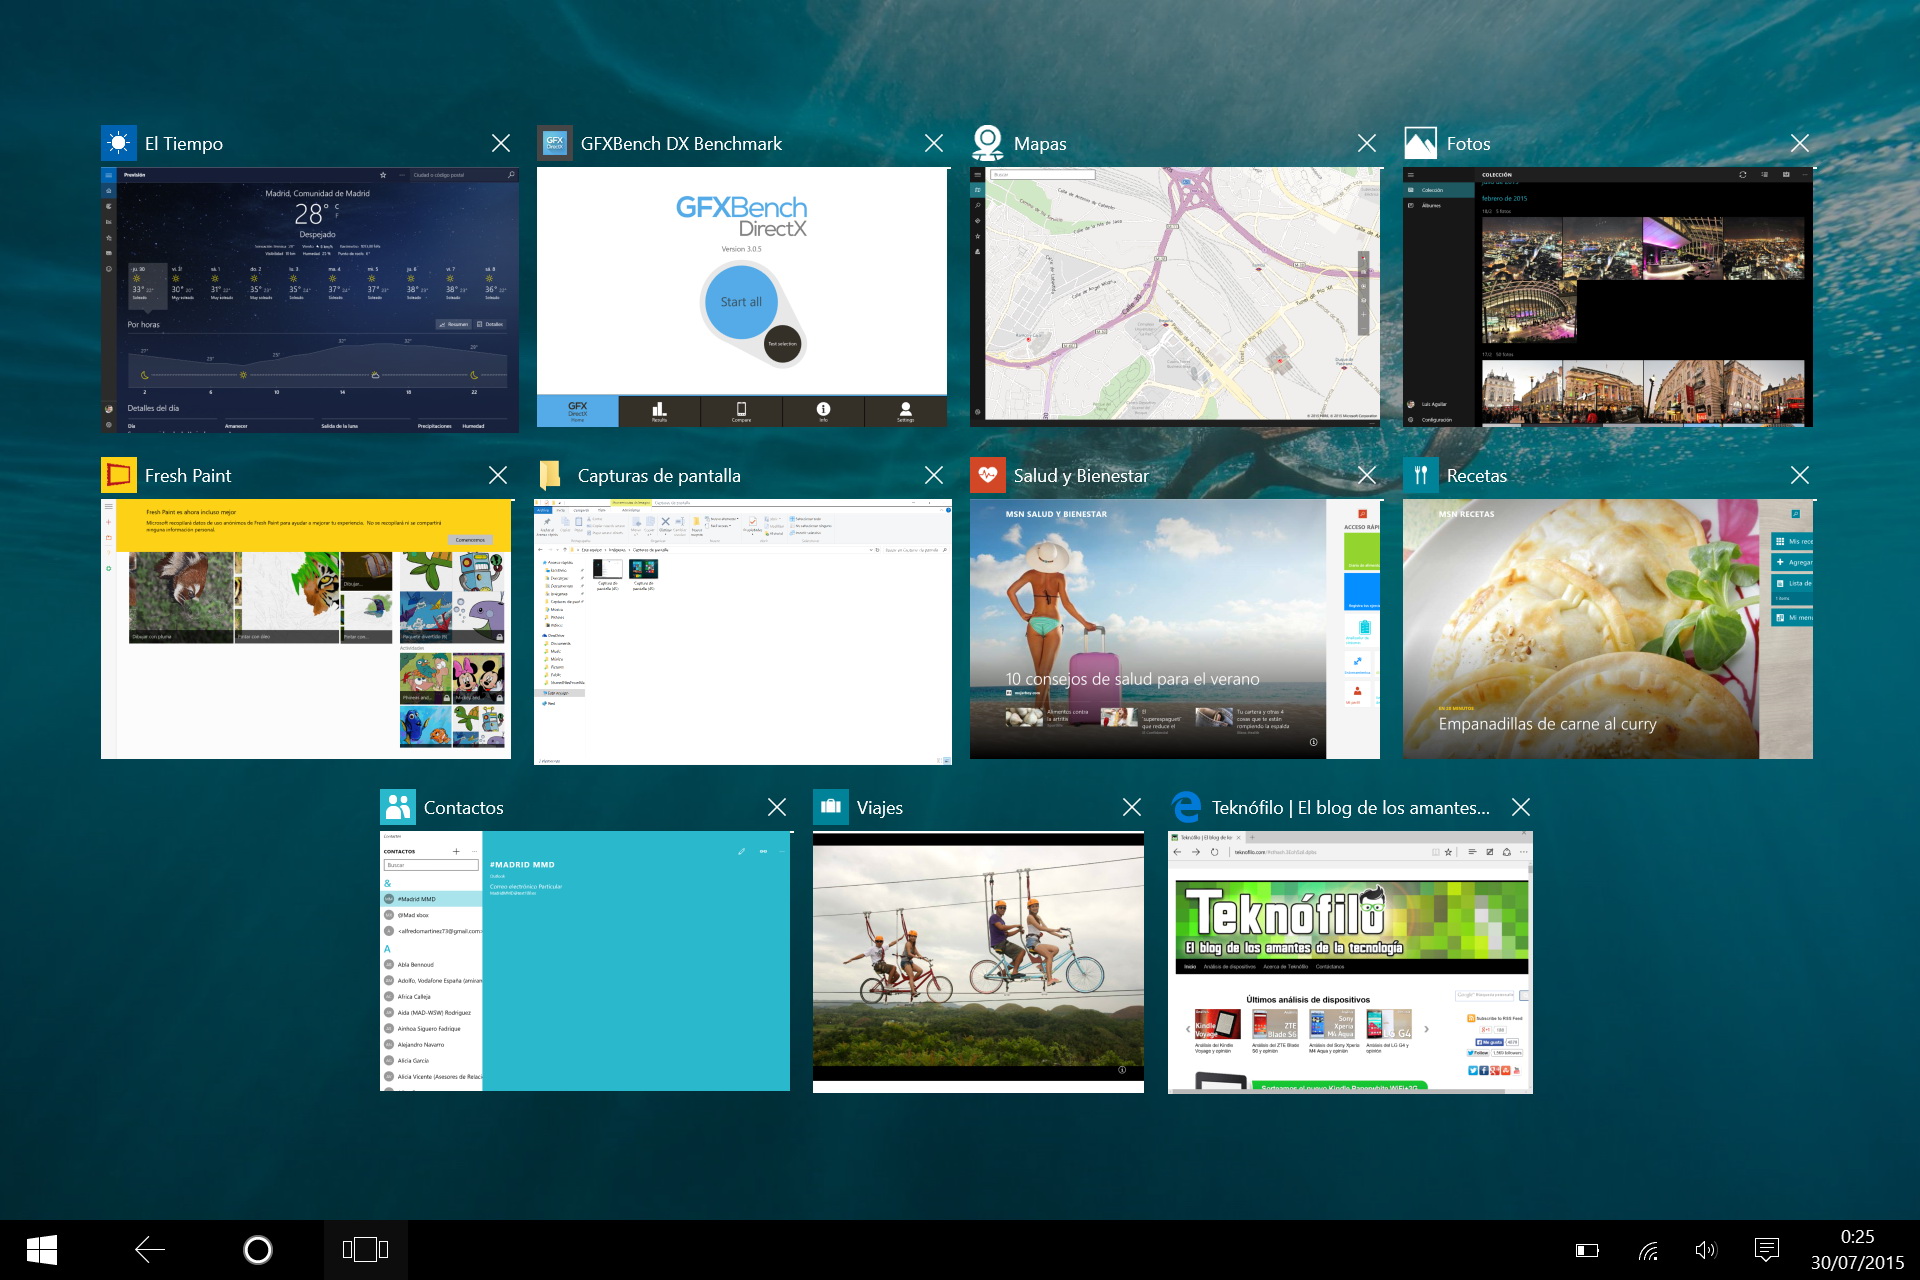
Task: Open the Windows Start menu
Action: 41,1249
